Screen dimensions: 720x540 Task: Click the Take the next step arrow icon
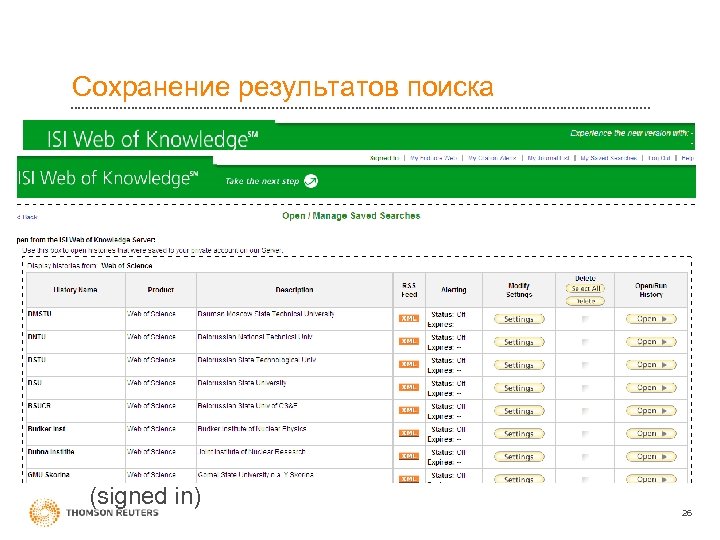(311, 181)
